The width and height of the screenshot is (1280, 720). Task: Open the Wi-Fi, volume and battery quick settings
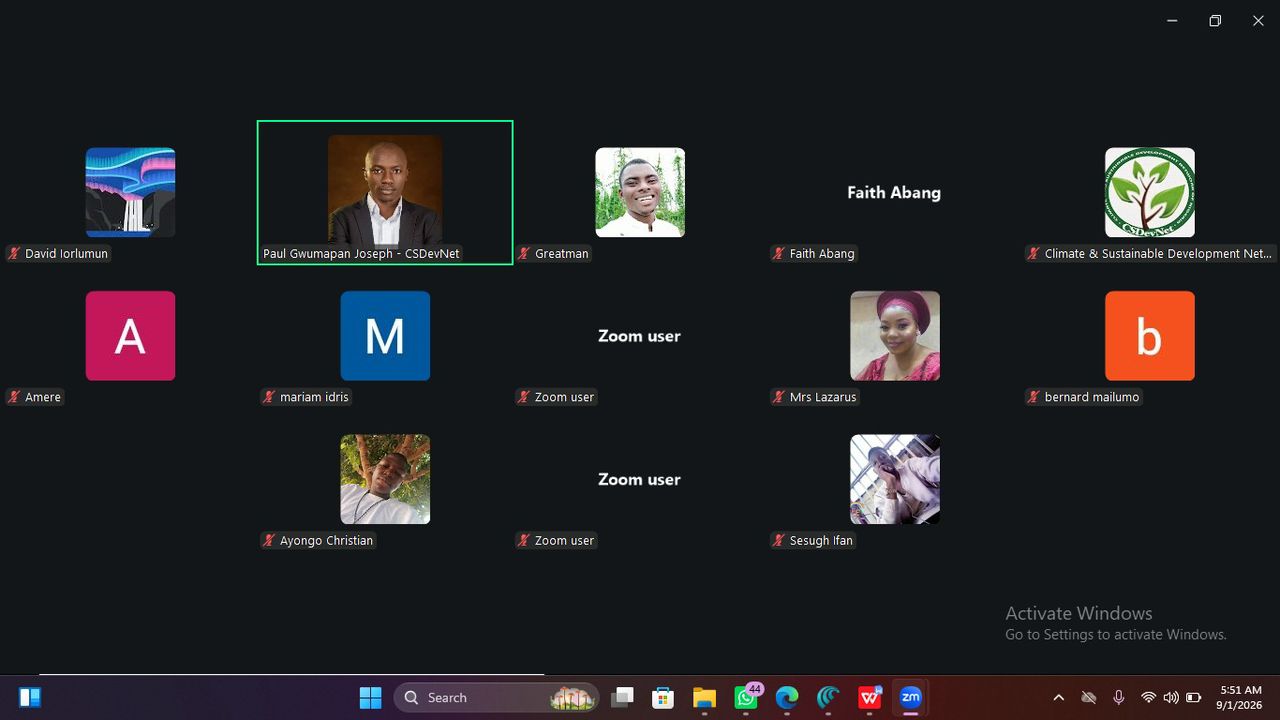tap(1170, 698)
